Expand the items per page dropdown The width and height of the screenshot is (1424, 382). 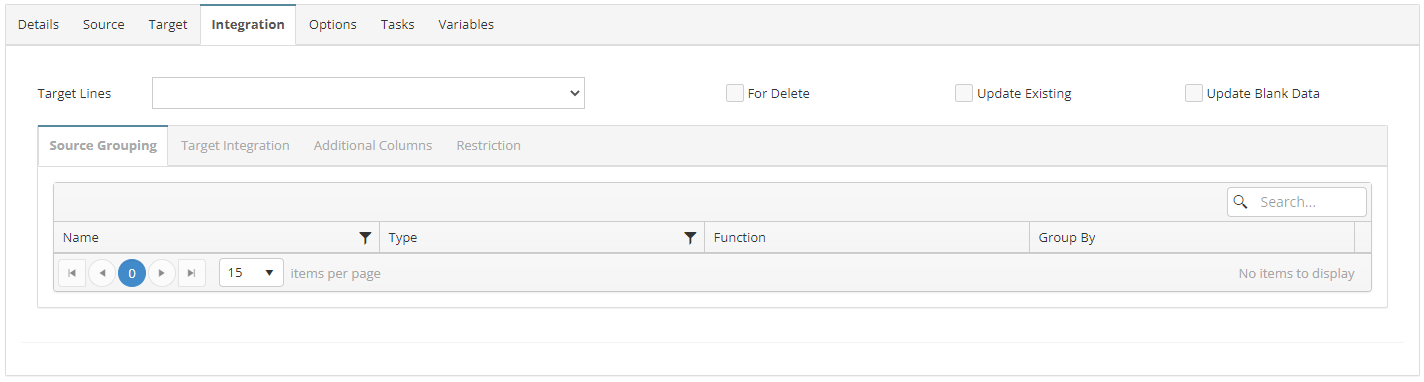point(251,273)
